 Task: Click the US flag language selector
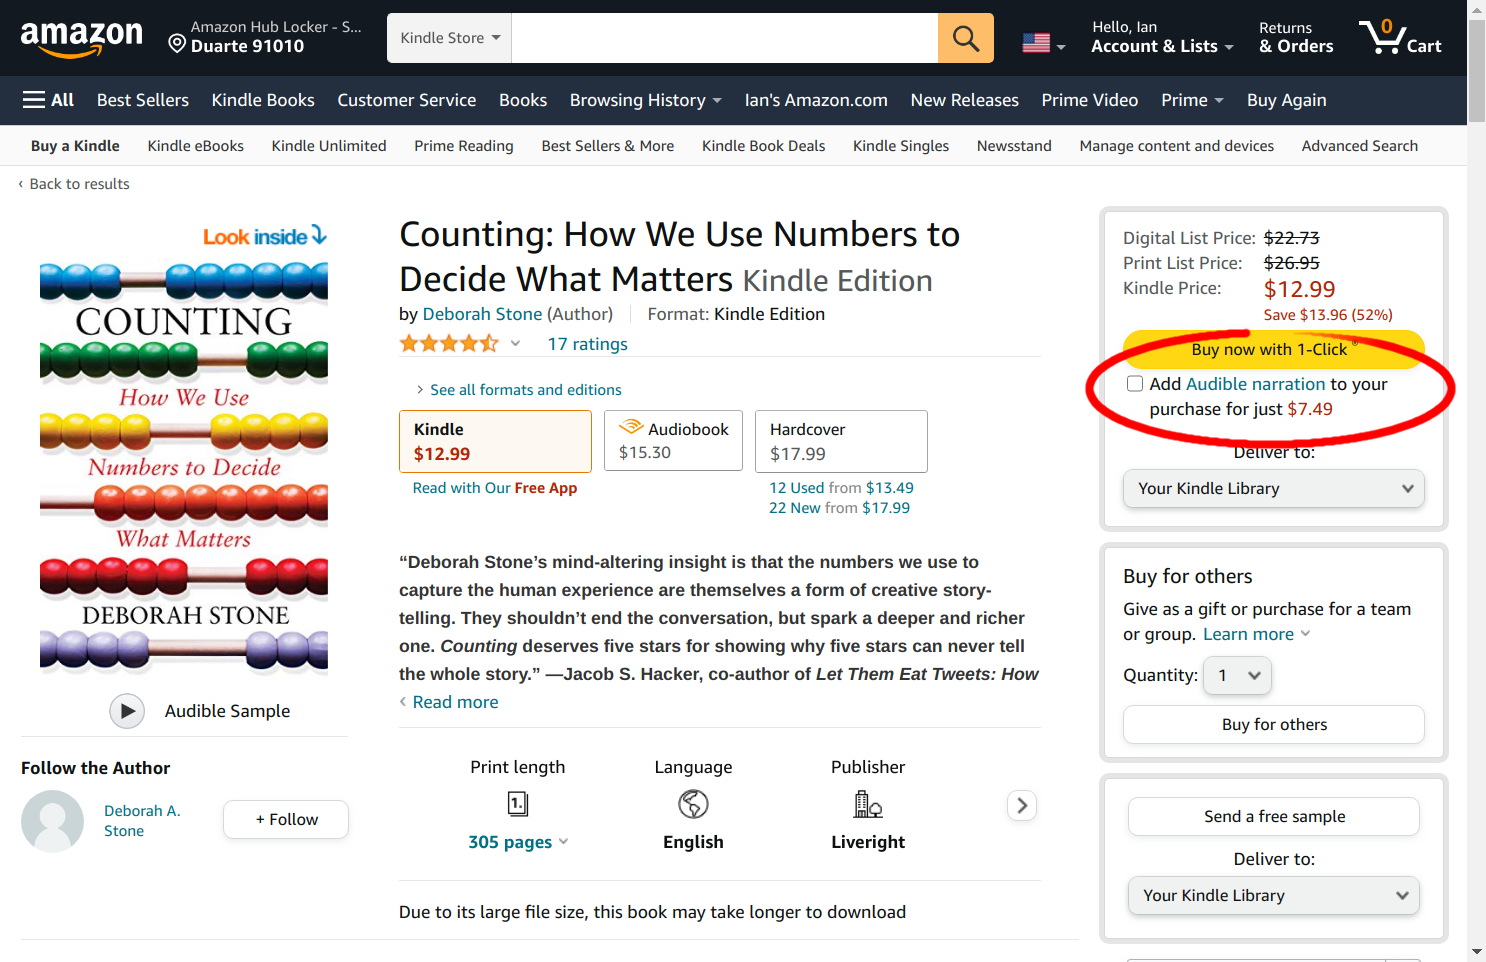(x=1043, y=43)
